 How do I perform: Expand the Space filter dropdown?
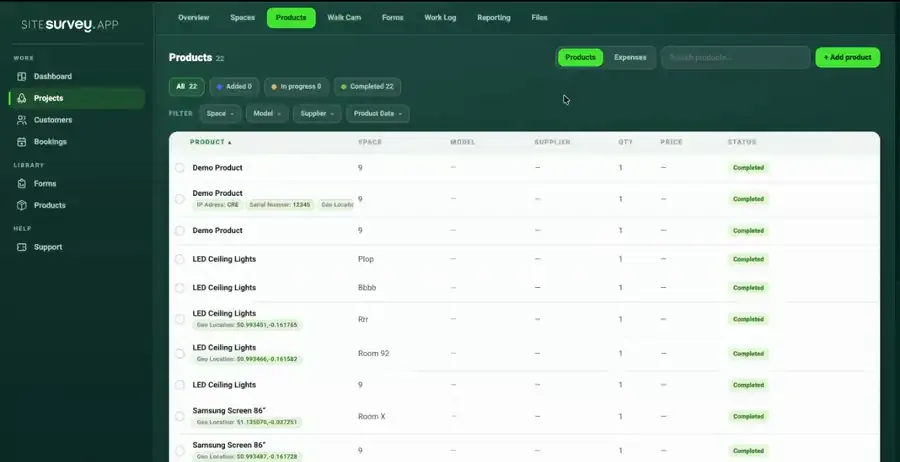220,114
